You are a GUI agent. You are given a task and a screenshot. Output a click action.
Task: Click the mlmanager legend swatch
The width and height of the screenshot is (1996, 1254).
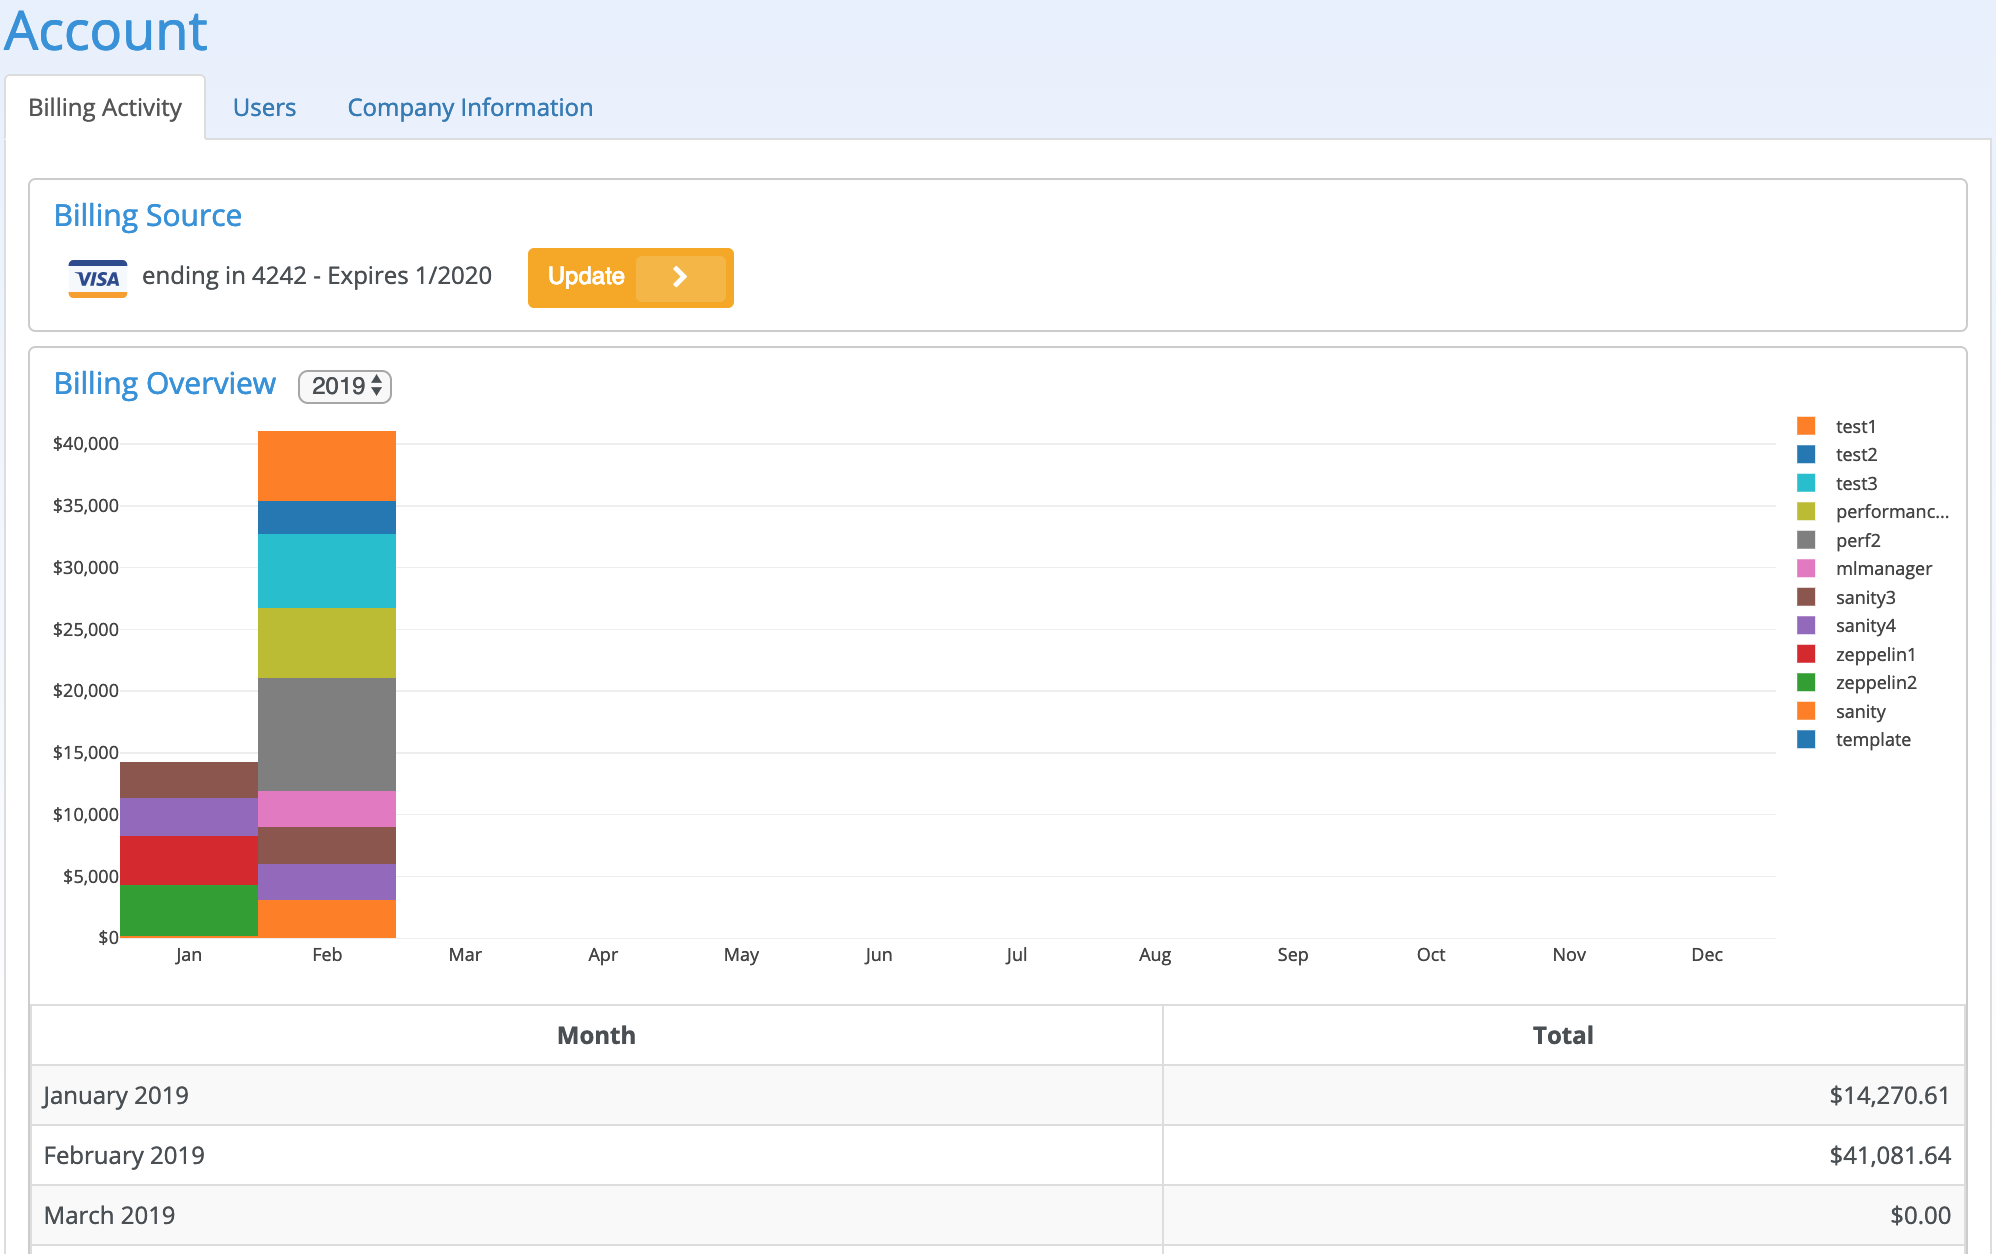(1806, 568)
